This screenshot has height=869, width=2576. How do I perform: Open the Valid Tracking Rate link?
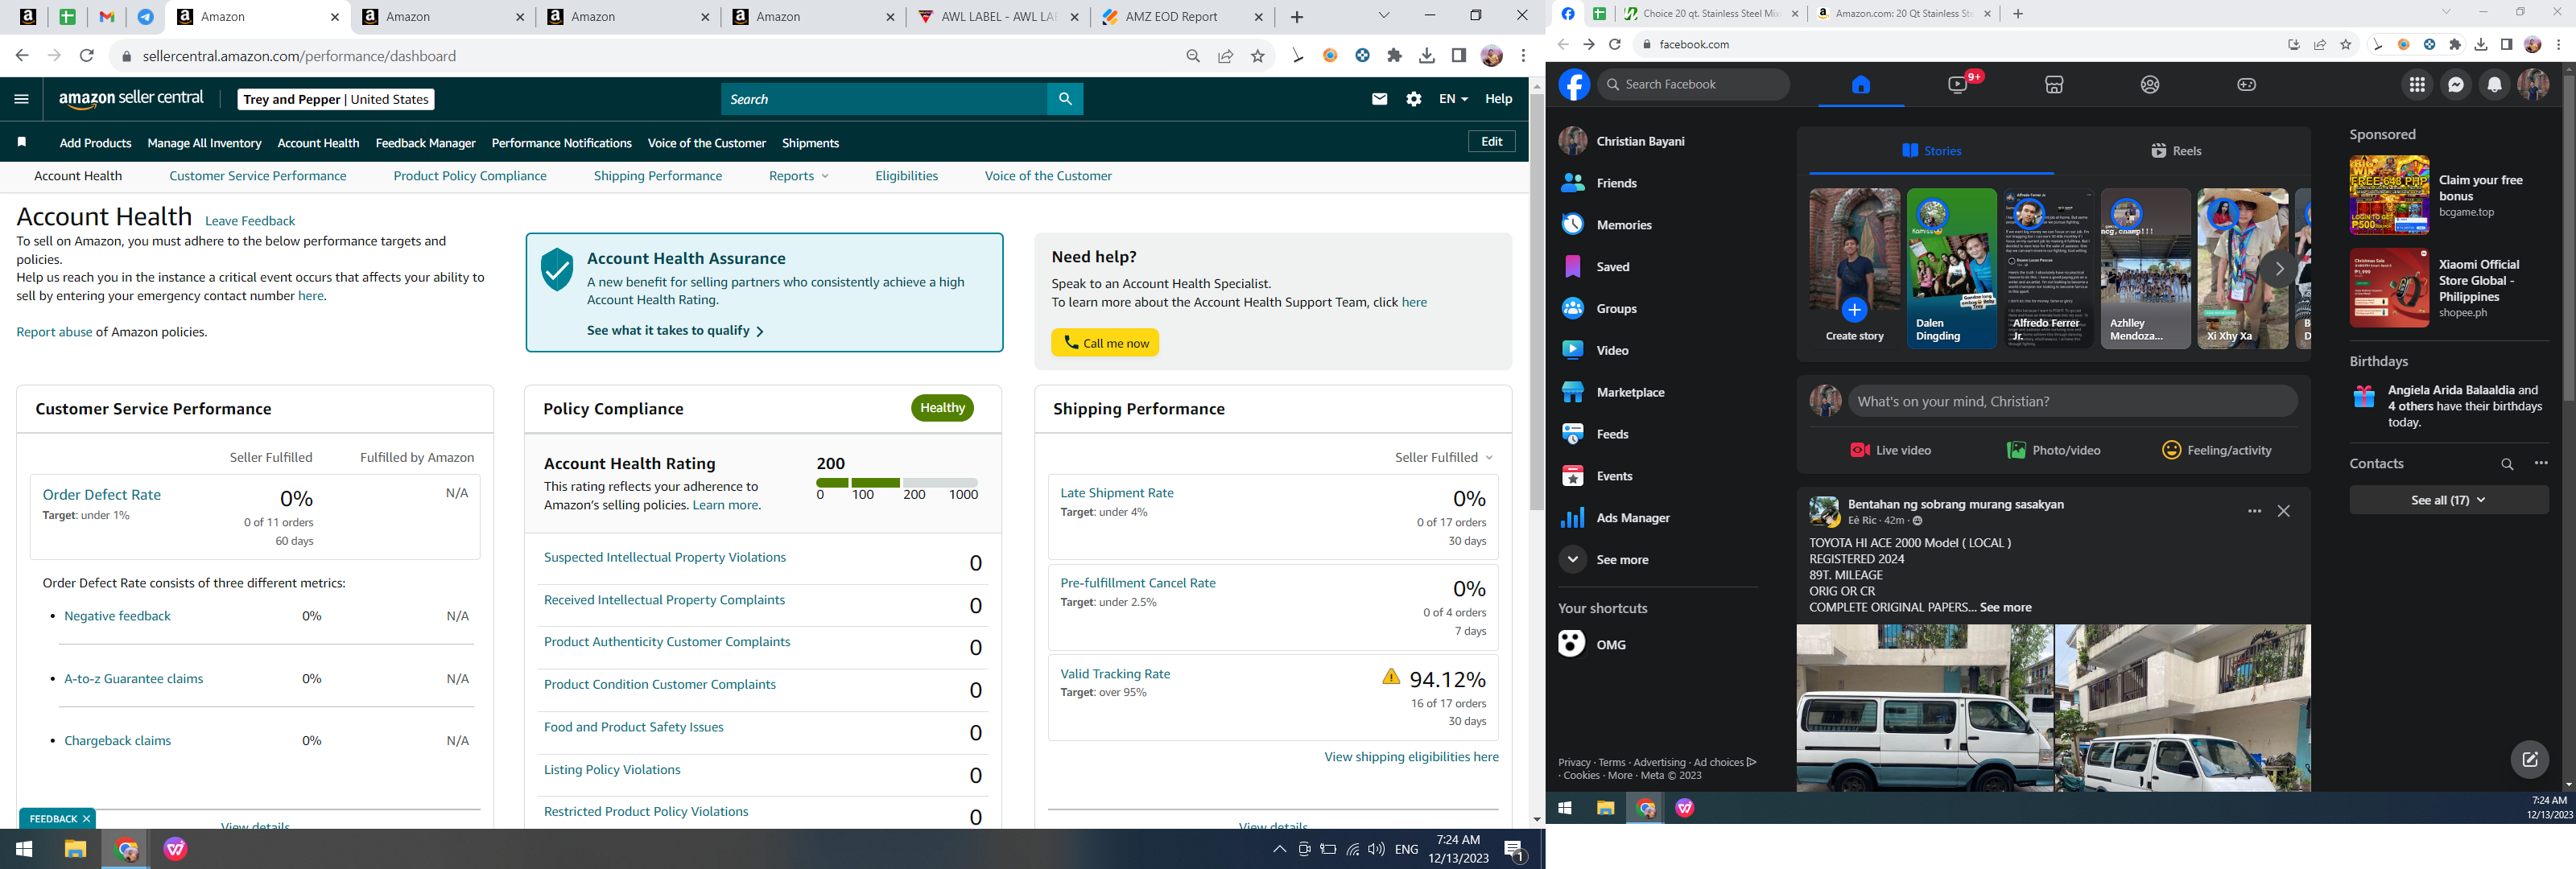(1115, 674)
